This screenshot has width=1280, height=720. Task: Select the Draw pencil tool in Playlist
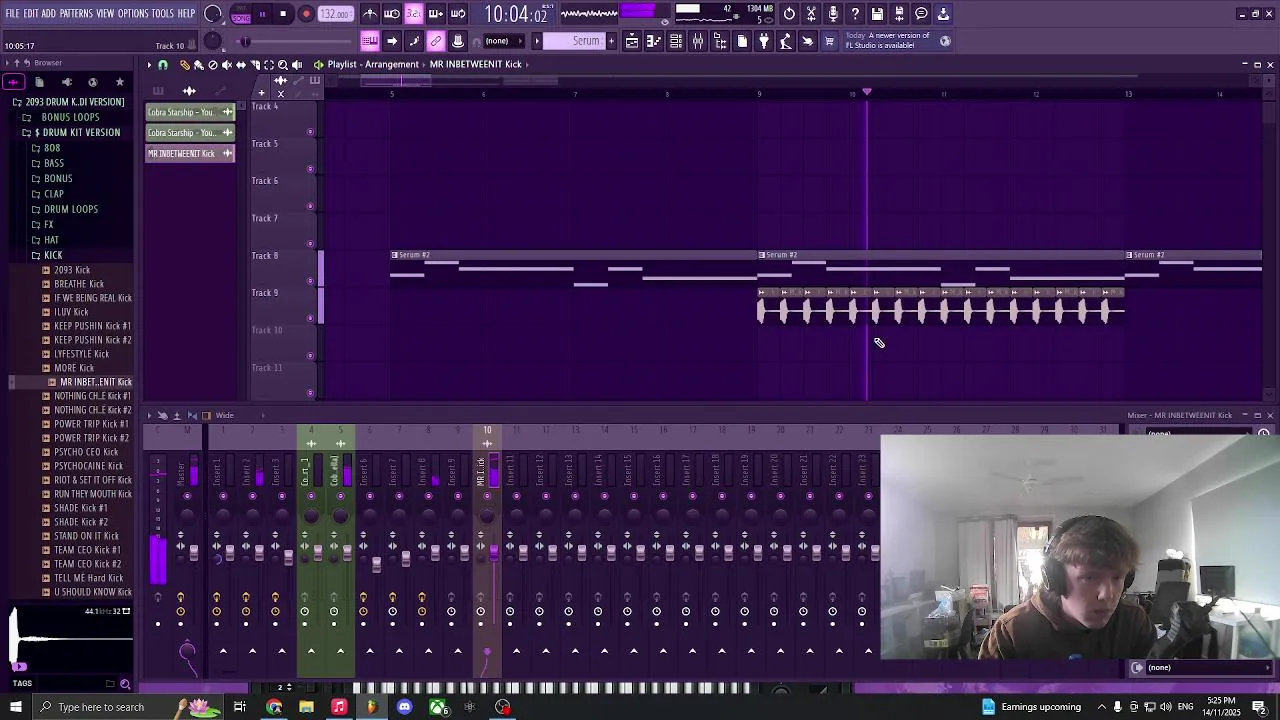pos(184,65)
